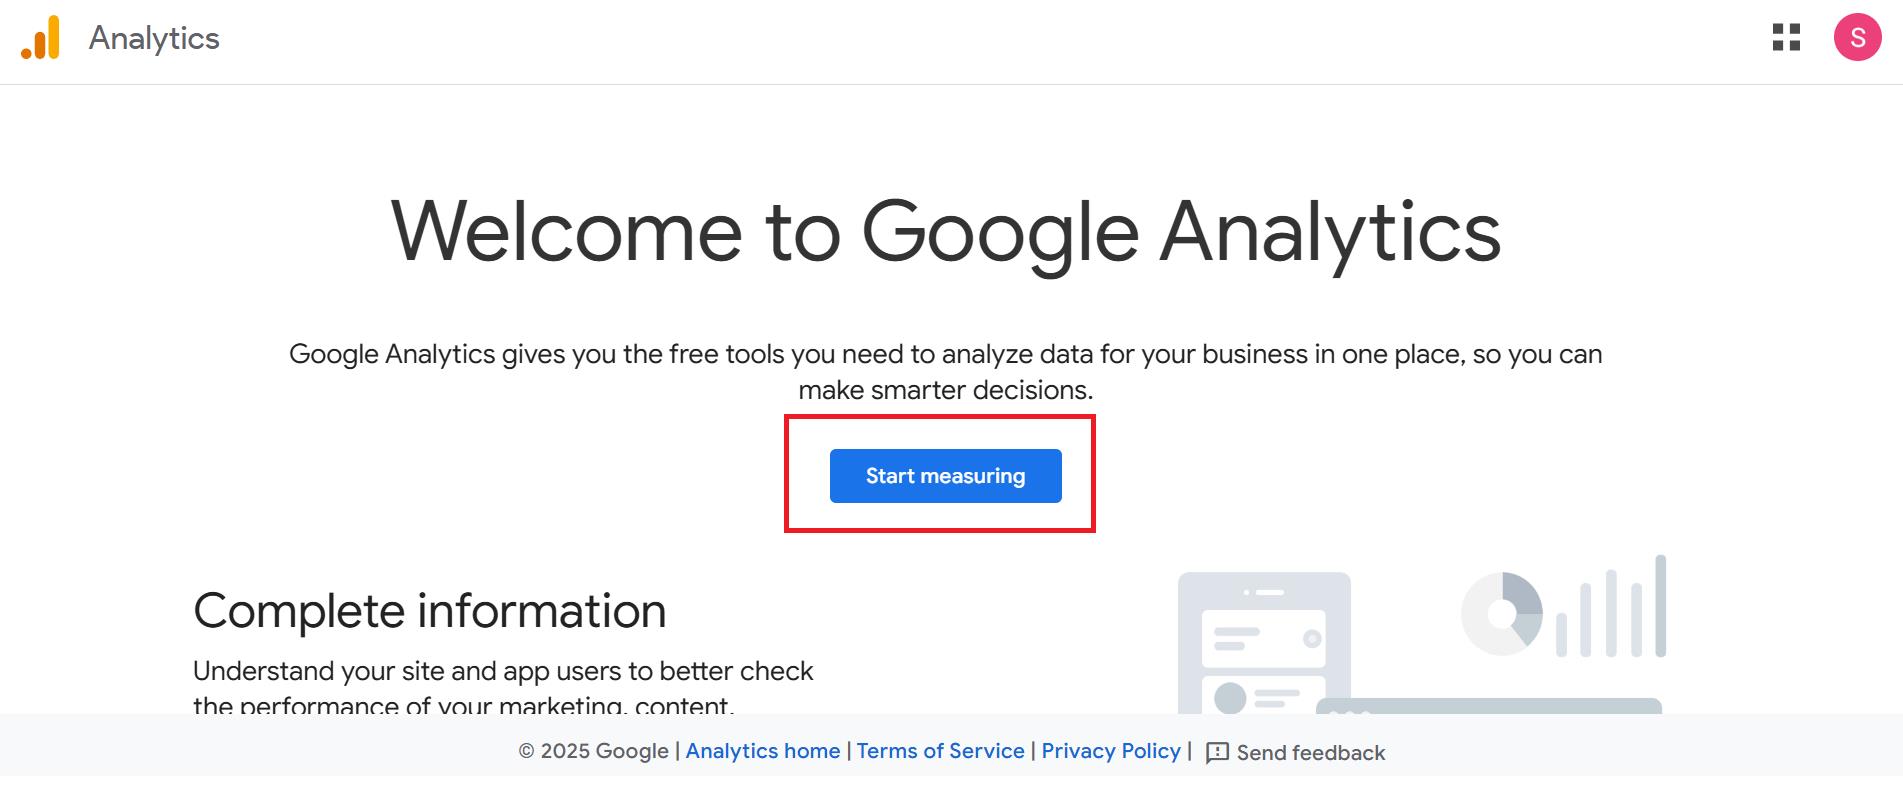1903x796 pixels.
Task: Select the orange bar-chart Analytics icon
Action: pos(38,39)
